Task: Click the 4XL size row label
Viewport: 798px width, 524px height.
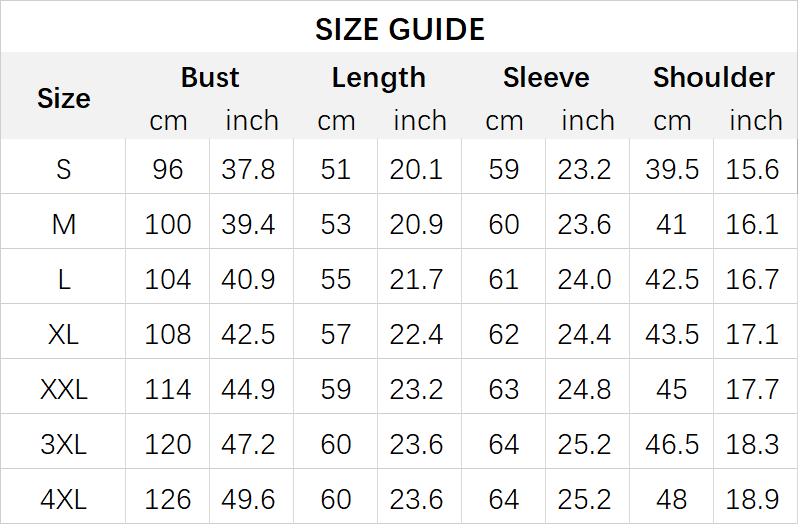Action: [63, 498]
